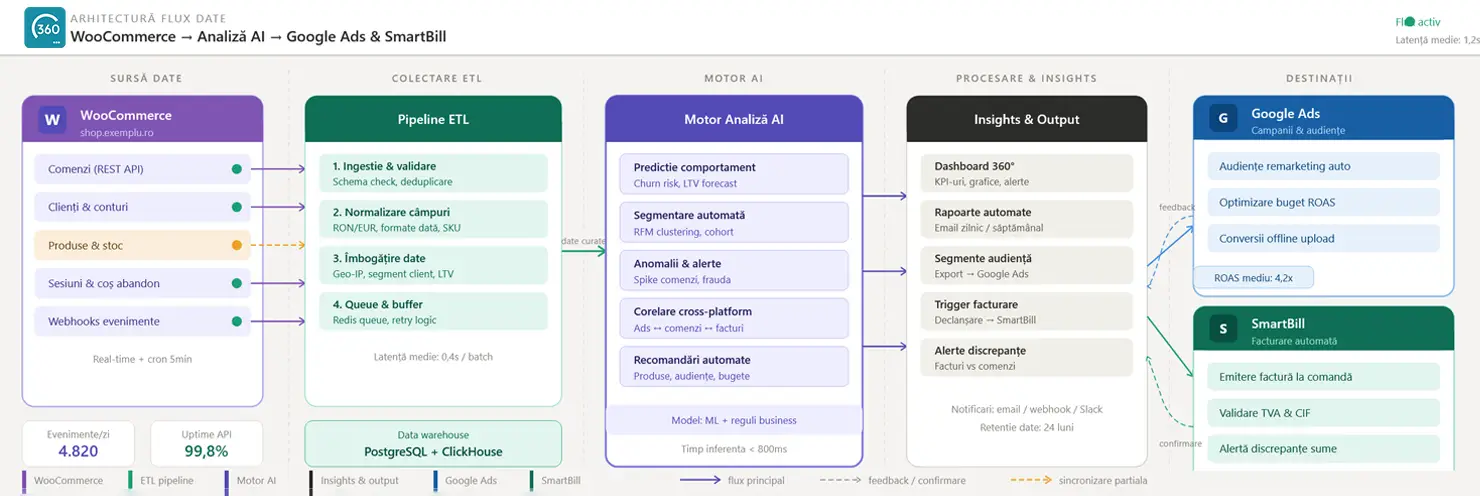
Task: Click Alertă discrepanțe sume
Action: point(1323,449)
